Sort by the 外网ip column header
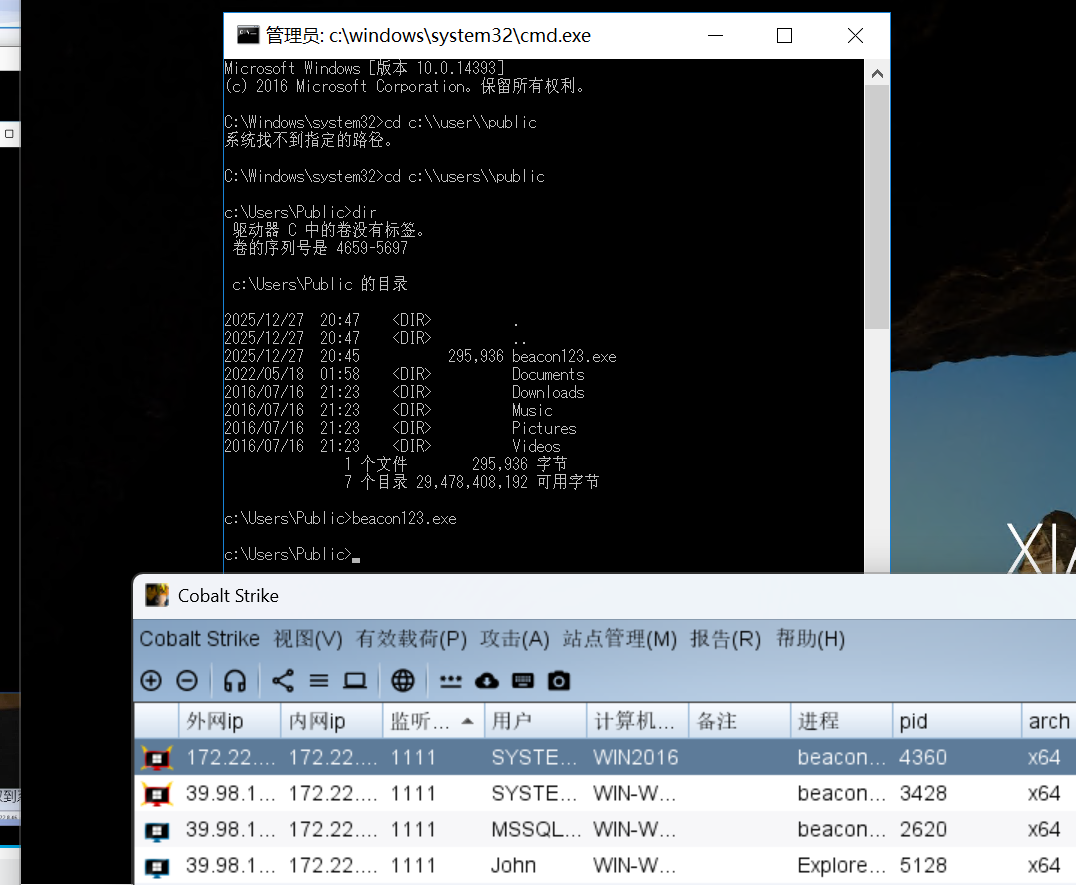1076x885 pixels. (x=229, y=721)
